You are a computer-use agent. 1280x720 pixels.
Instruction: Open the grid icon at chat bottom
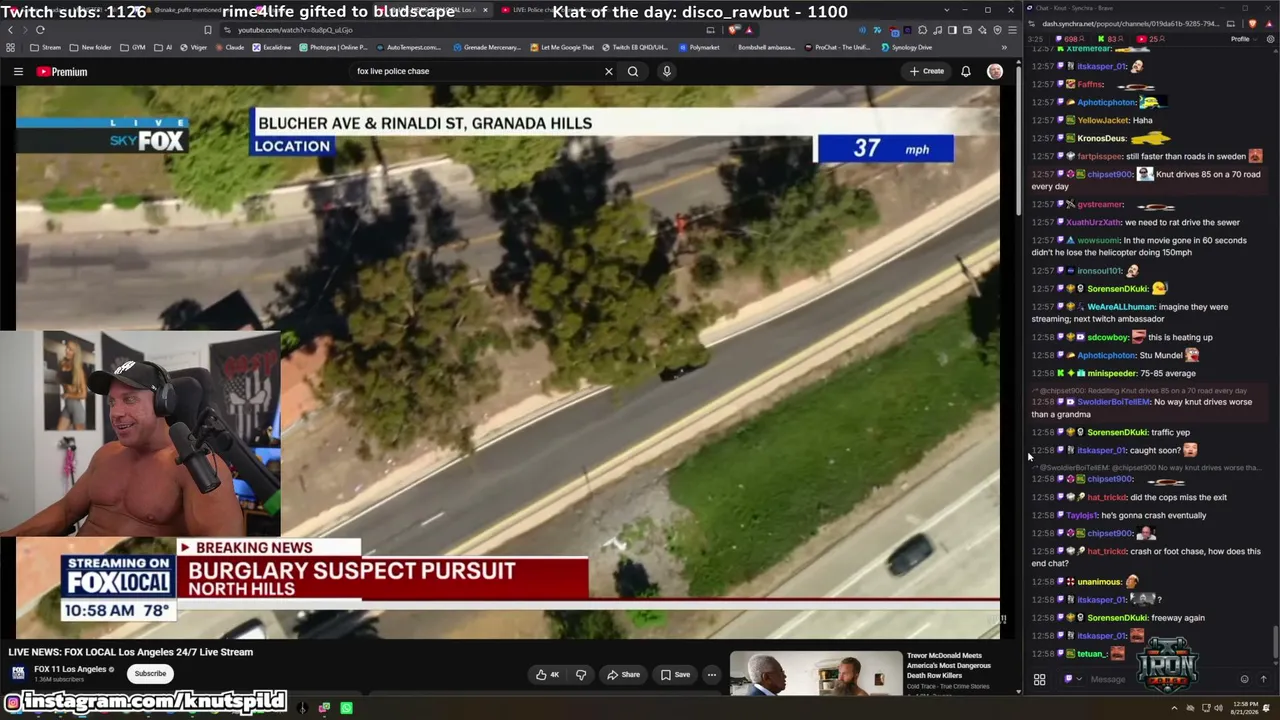coord(1039,680)
